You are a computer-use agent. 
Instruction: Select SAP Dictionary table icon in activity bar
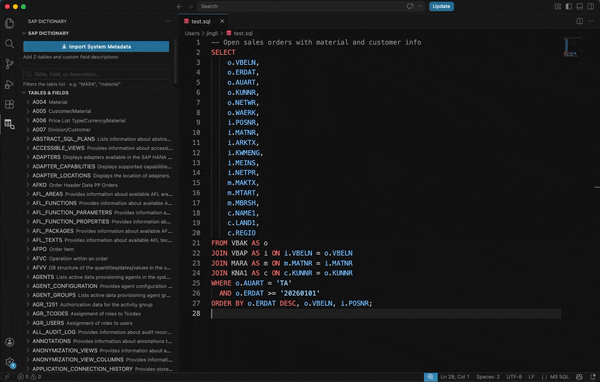[x=10, y=124]
